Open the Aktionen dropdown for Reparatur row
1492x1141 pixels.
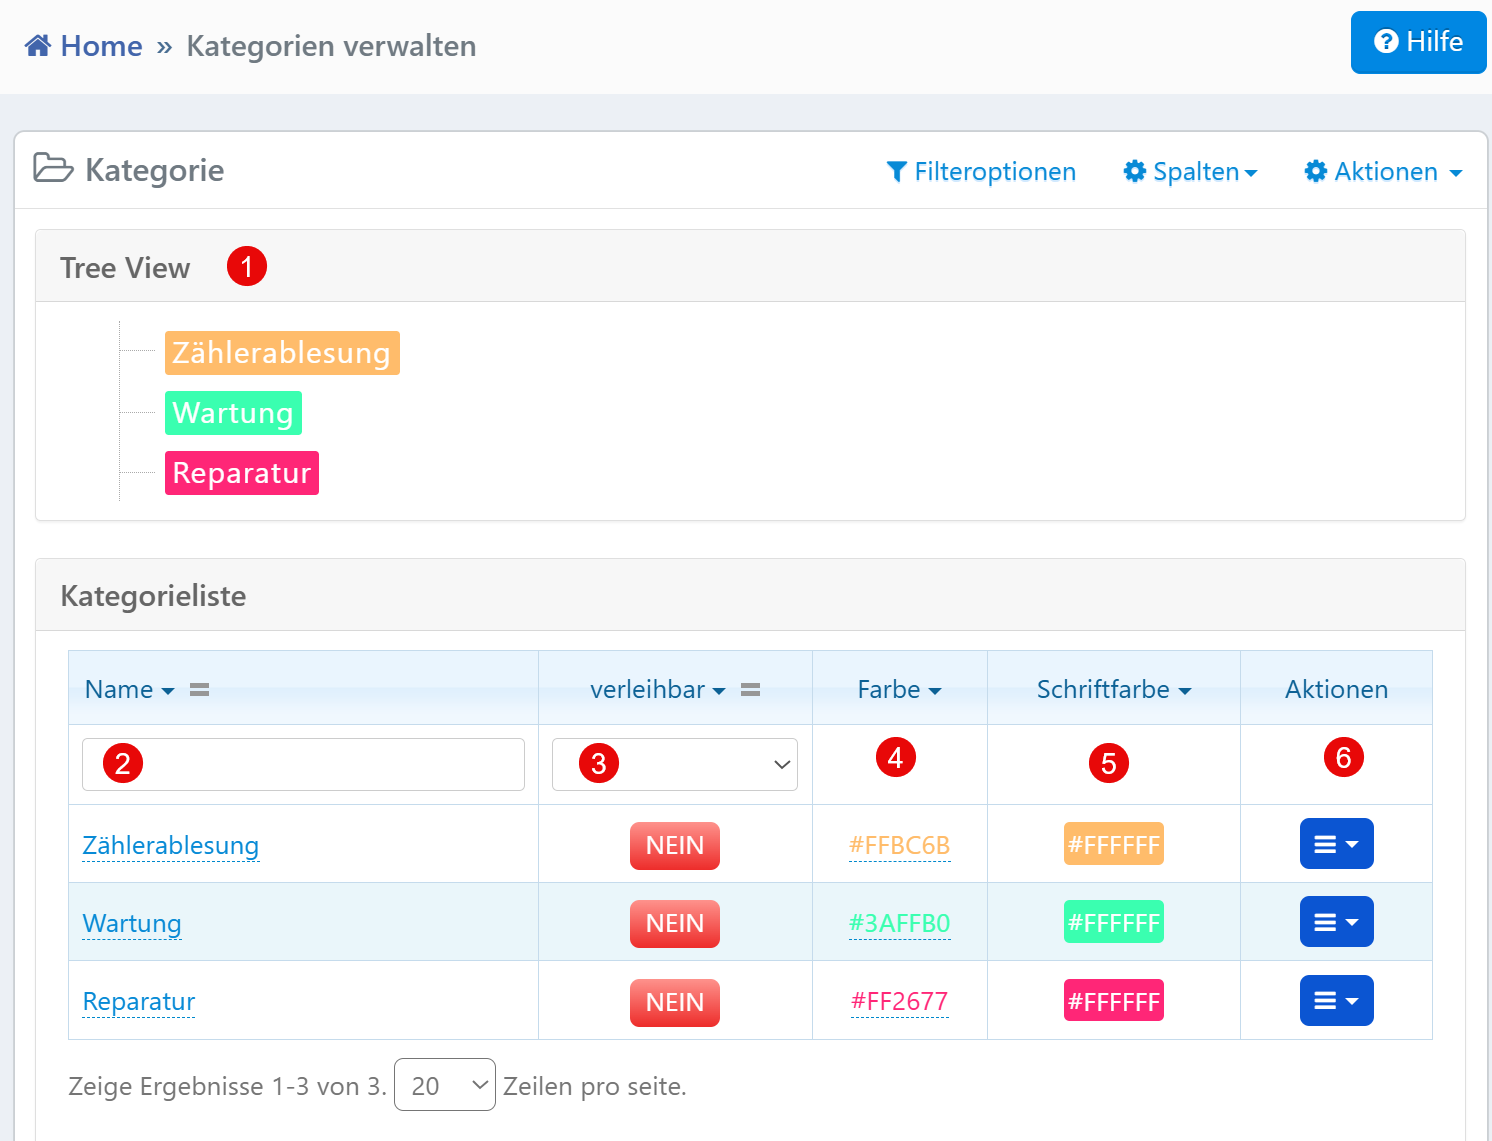click(x=1337, y=1000)
